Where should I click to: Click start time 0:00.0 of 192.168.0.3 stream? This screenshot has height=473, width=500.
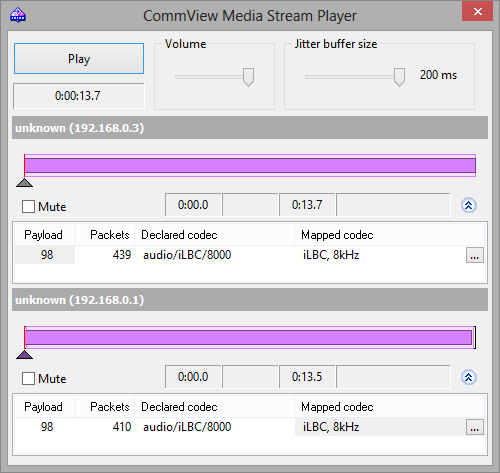pos(193,205)
